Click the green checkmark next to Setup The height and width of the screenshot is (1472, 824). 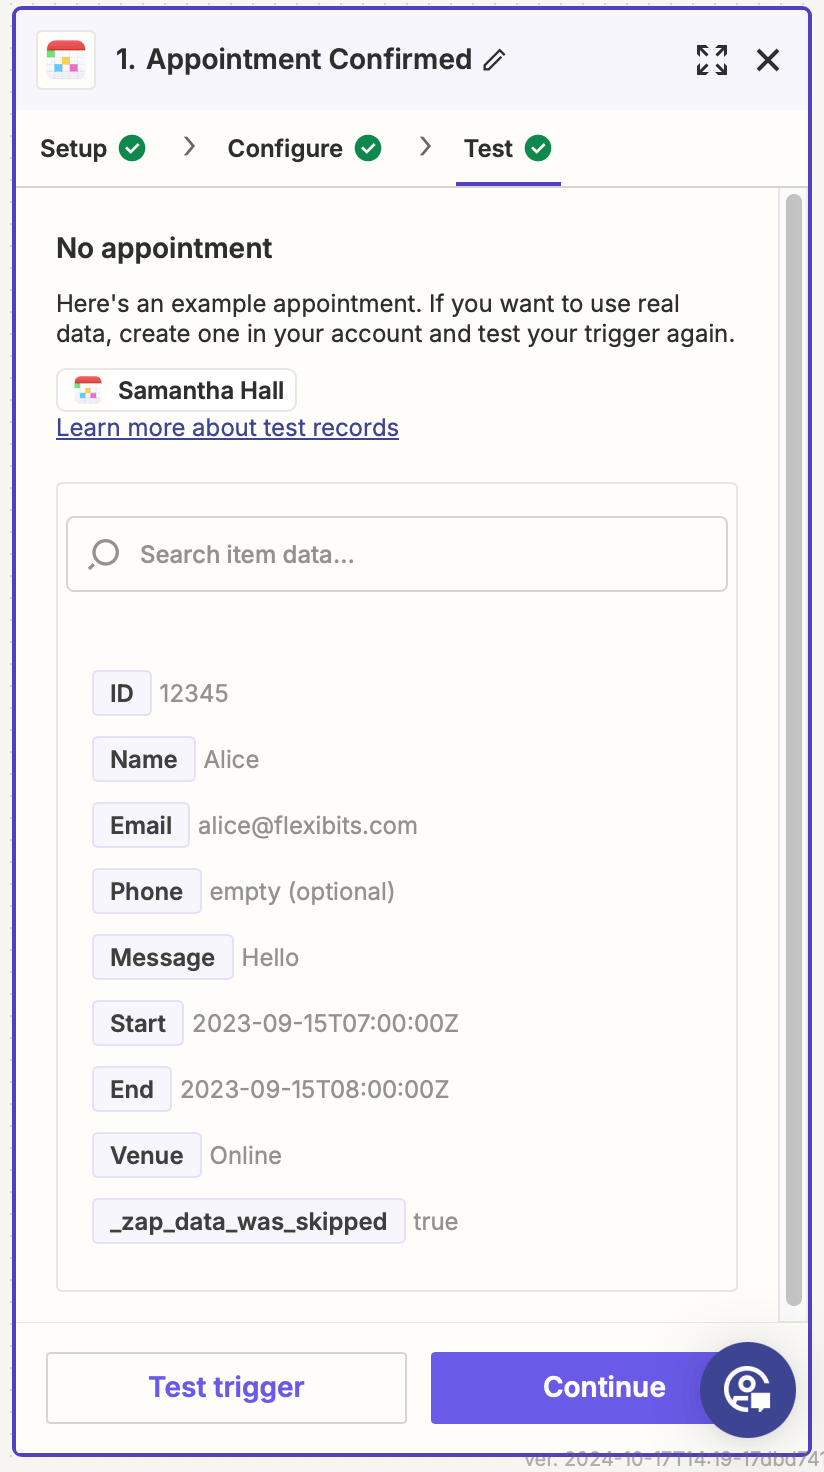point(132,148)
